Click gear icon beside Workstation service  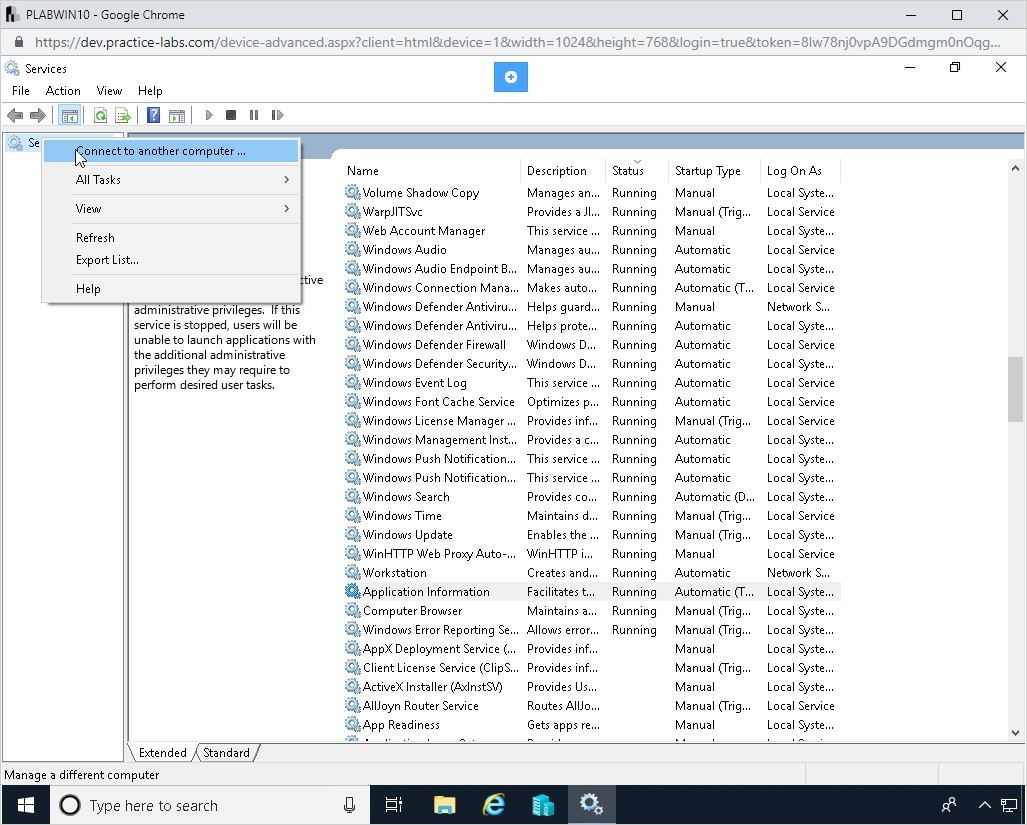coord(352,572)
